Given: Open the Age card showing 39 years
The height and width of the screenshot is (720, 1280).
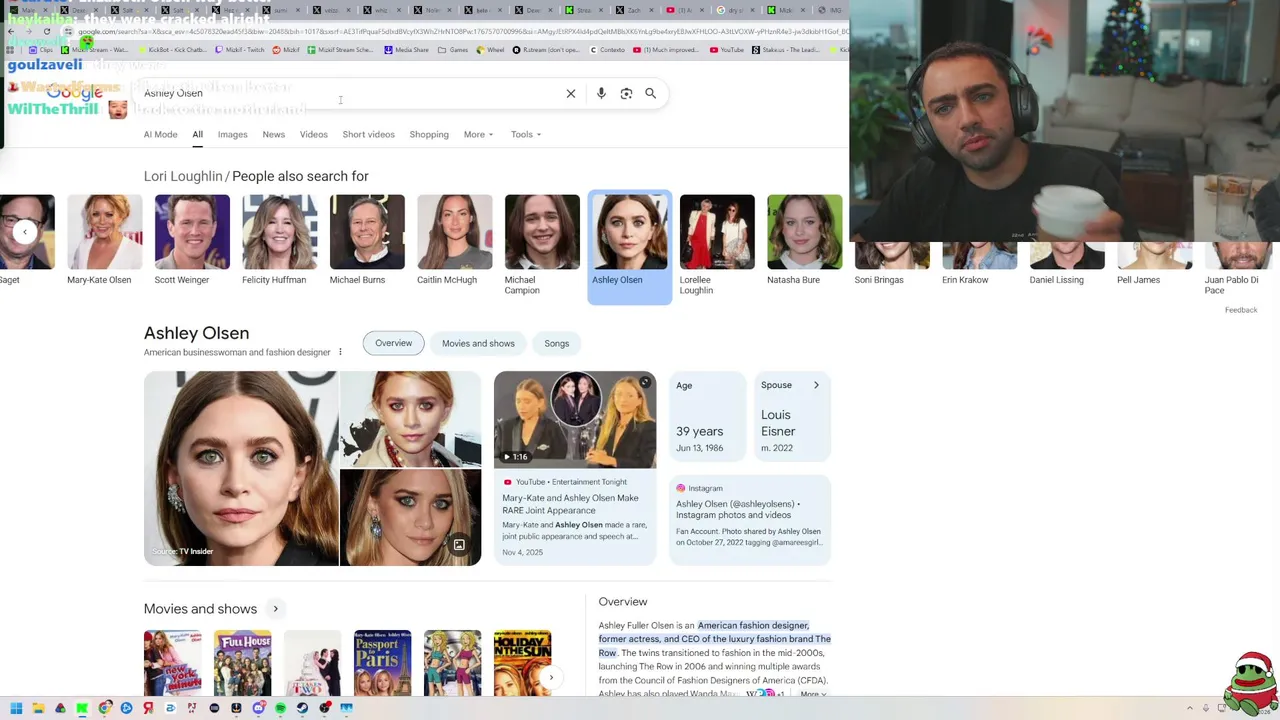Looking at the screenshot, I should [x=707, y=417].
